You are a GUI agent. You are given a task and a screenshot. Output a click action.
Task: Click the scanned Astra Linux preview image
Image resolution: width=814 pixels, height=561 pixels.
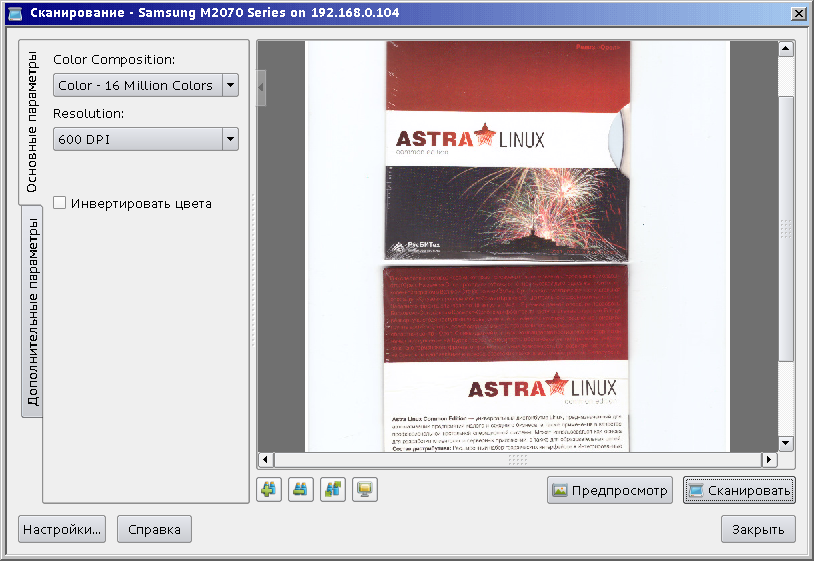click(x=518, y=247)
